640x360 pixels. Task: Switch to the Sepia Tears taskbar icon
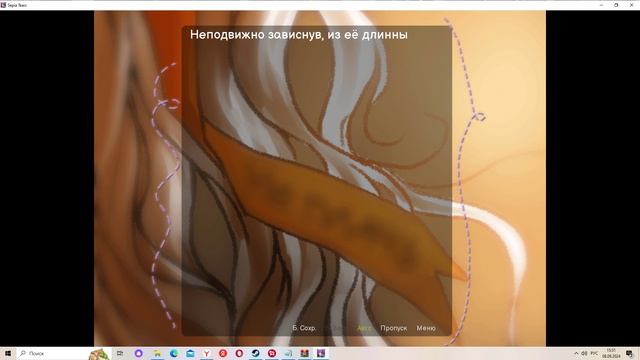pyautogui.click(x=321, y=353)
